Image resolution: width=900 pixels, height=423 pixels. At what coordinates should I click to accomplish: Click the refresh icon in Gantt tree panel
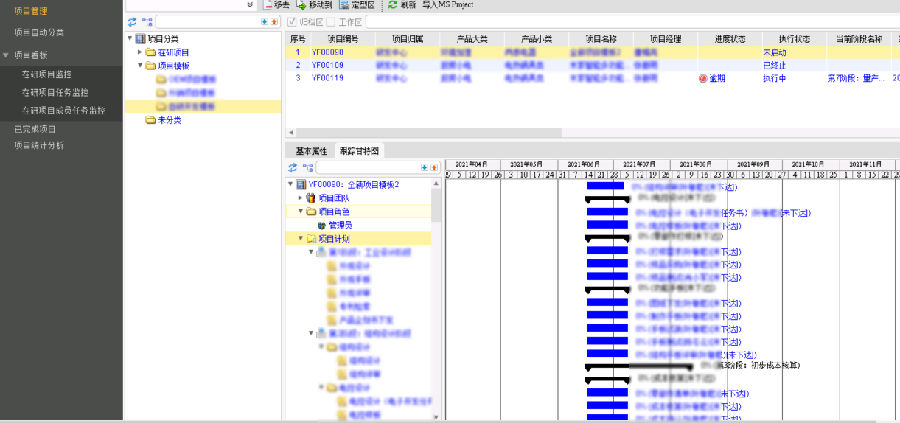(x=292, y=168)
